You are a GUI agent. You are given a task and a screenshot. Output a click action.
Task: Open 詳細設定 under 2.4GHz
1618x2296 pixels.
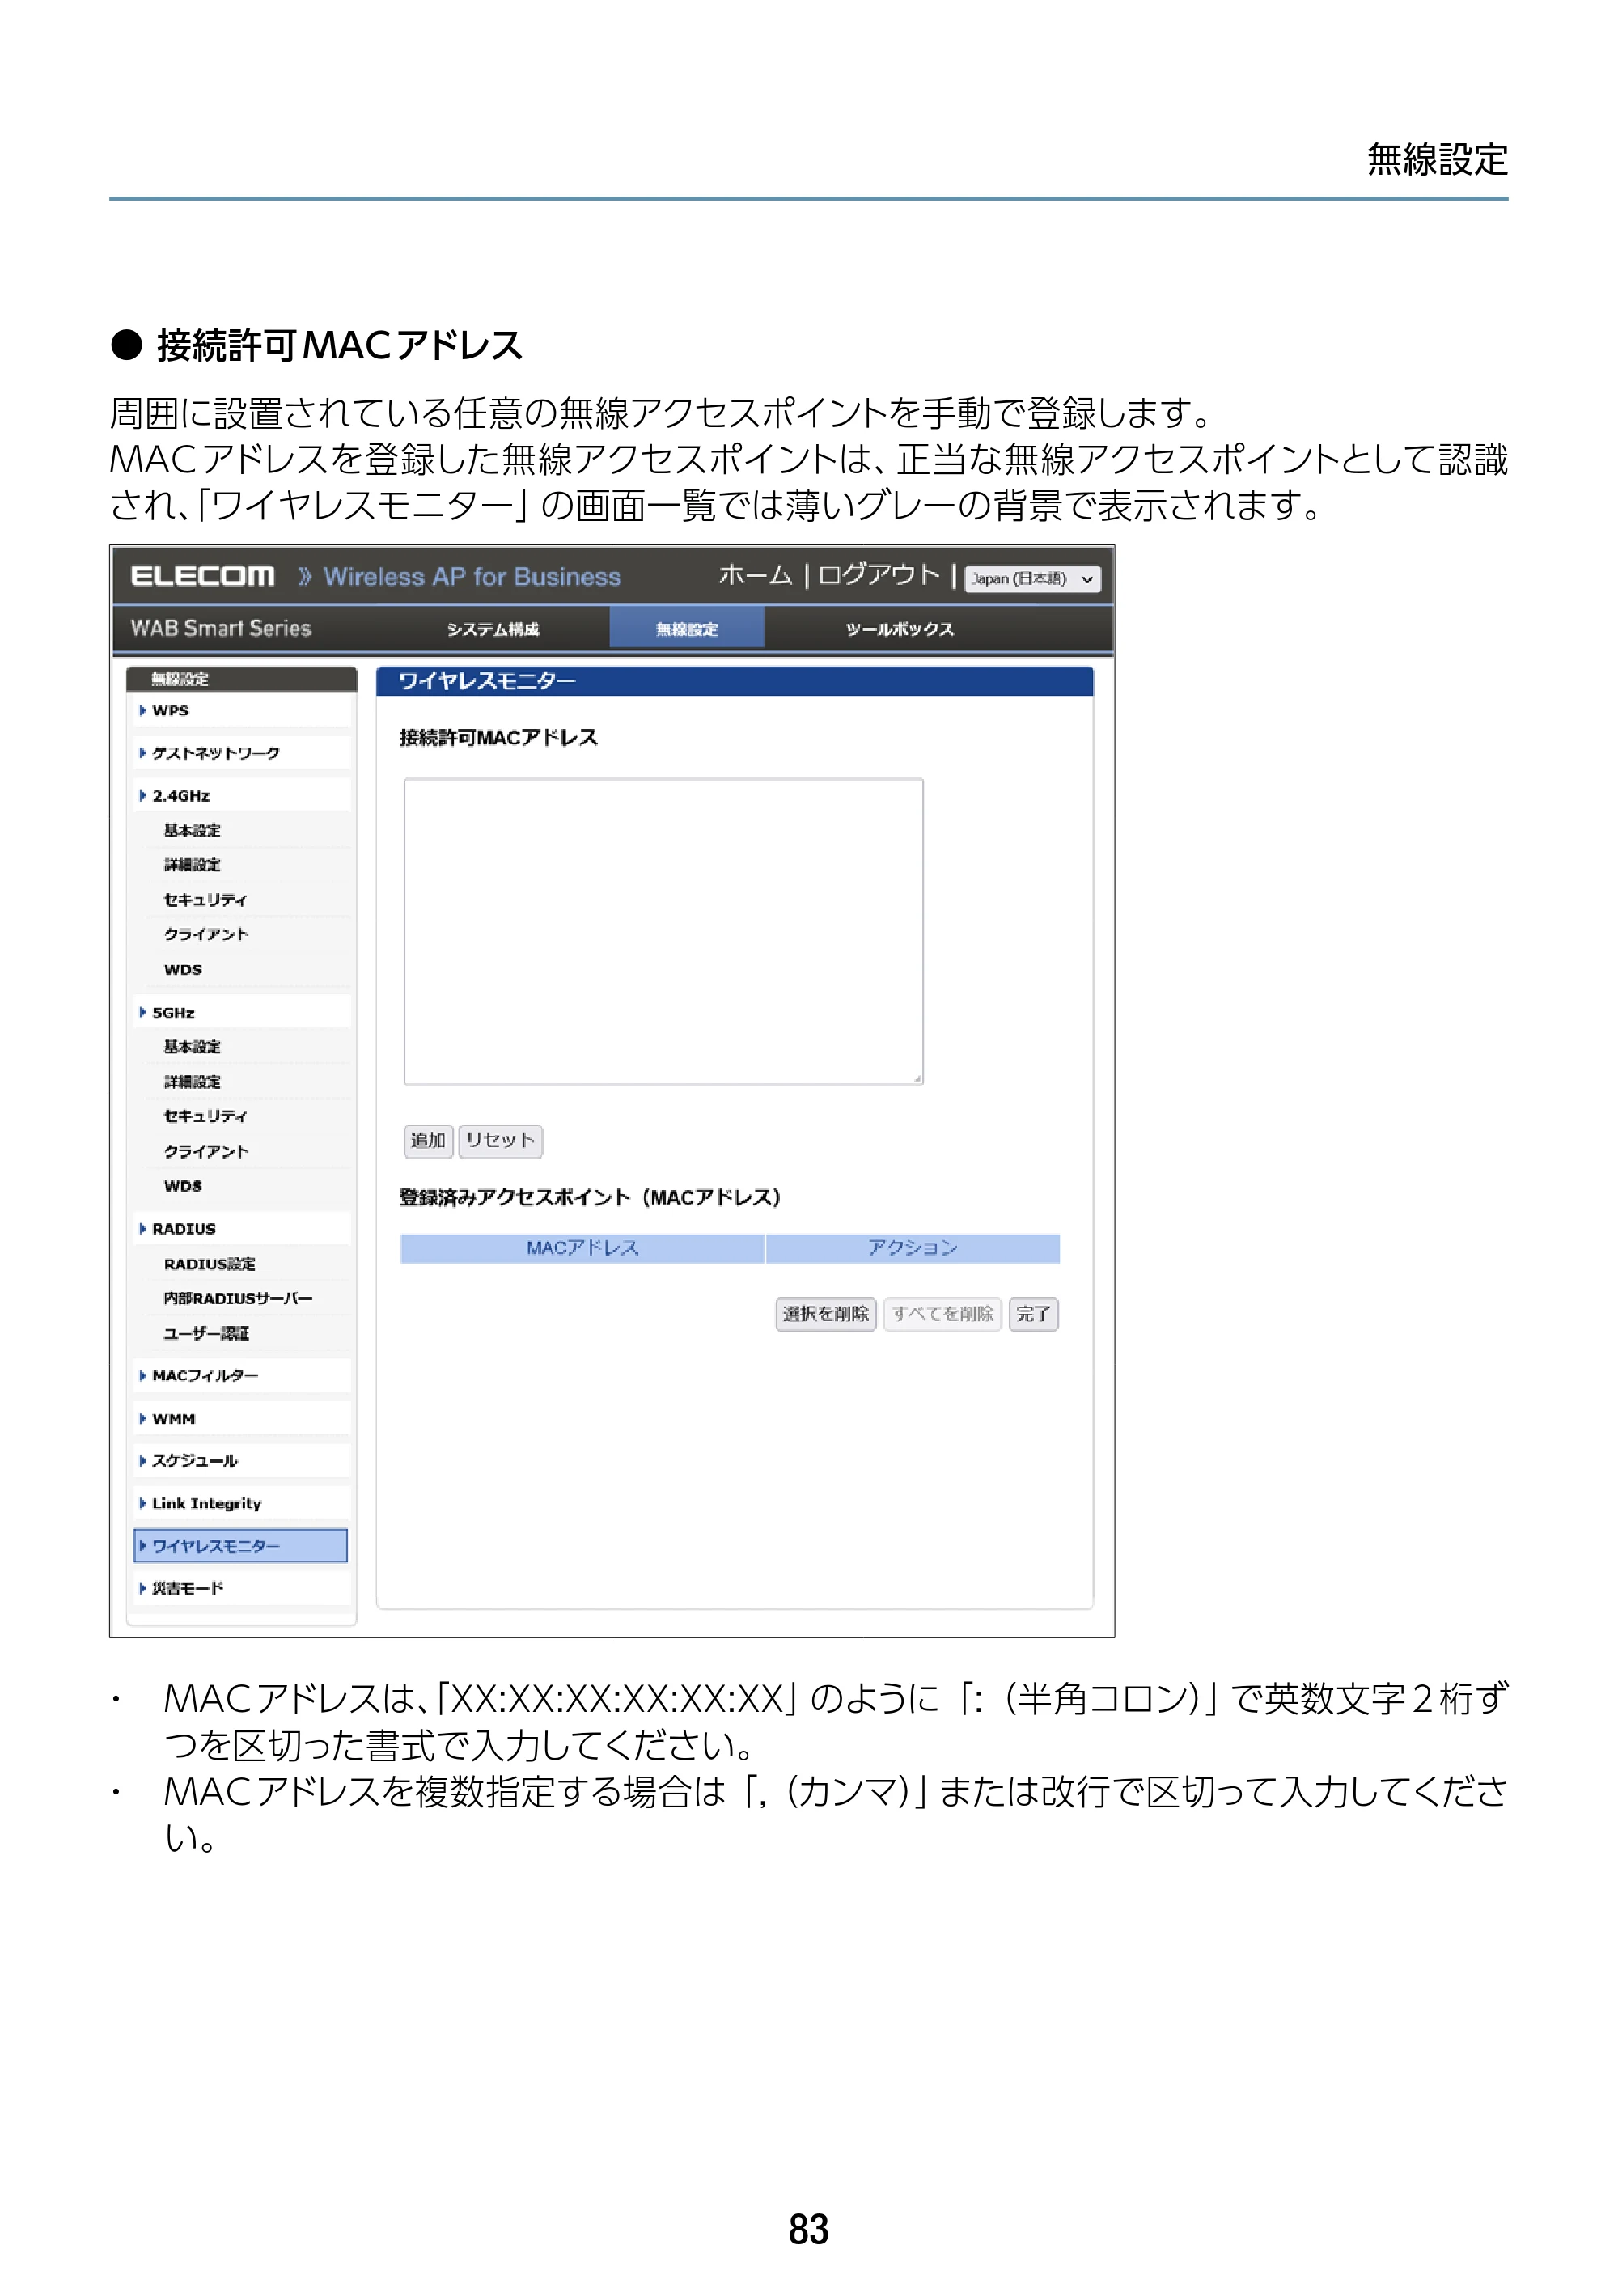(192, 864)
